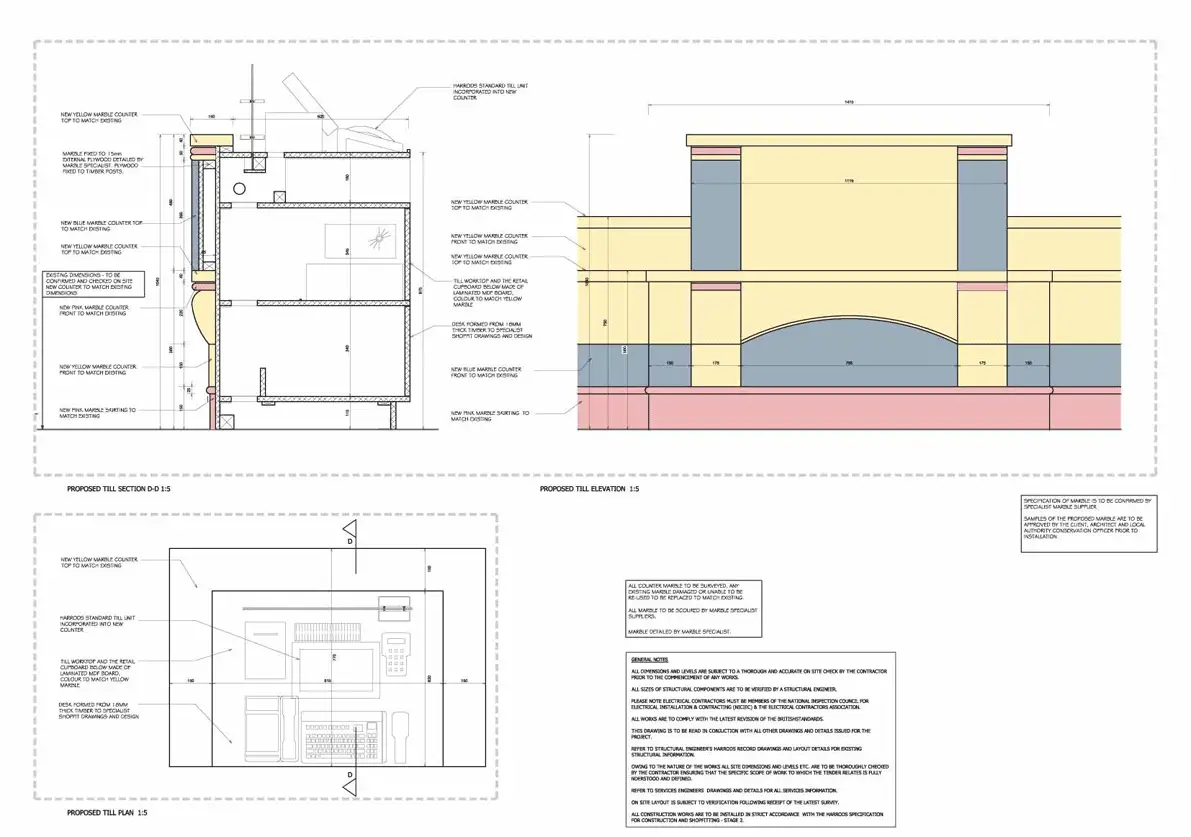Click the 'PROPOSED TILL ELEVATION 1:5' title
Viewport: 1191px width, 837px height.
(588, 490)
